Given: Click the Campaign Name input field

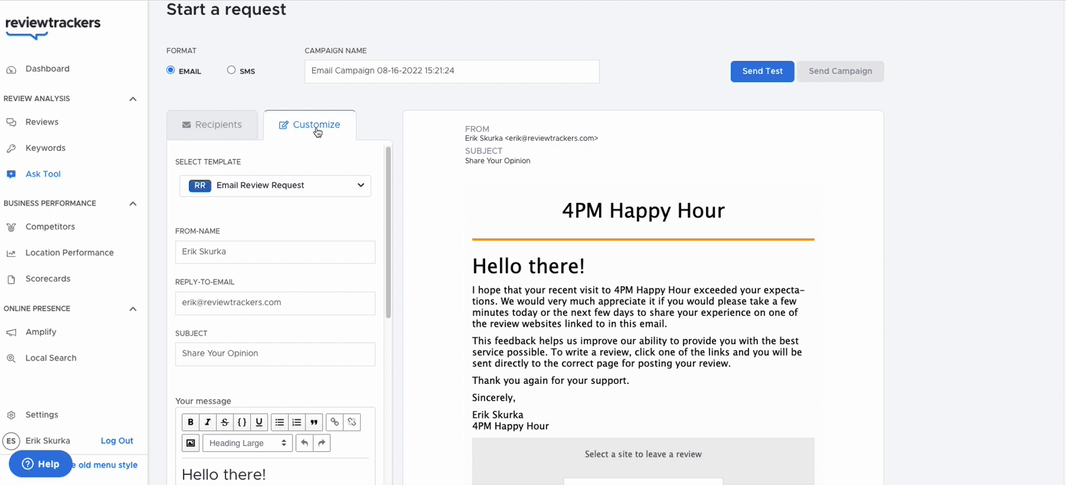Looking at the screenshot, I should (x=451, y=71).
